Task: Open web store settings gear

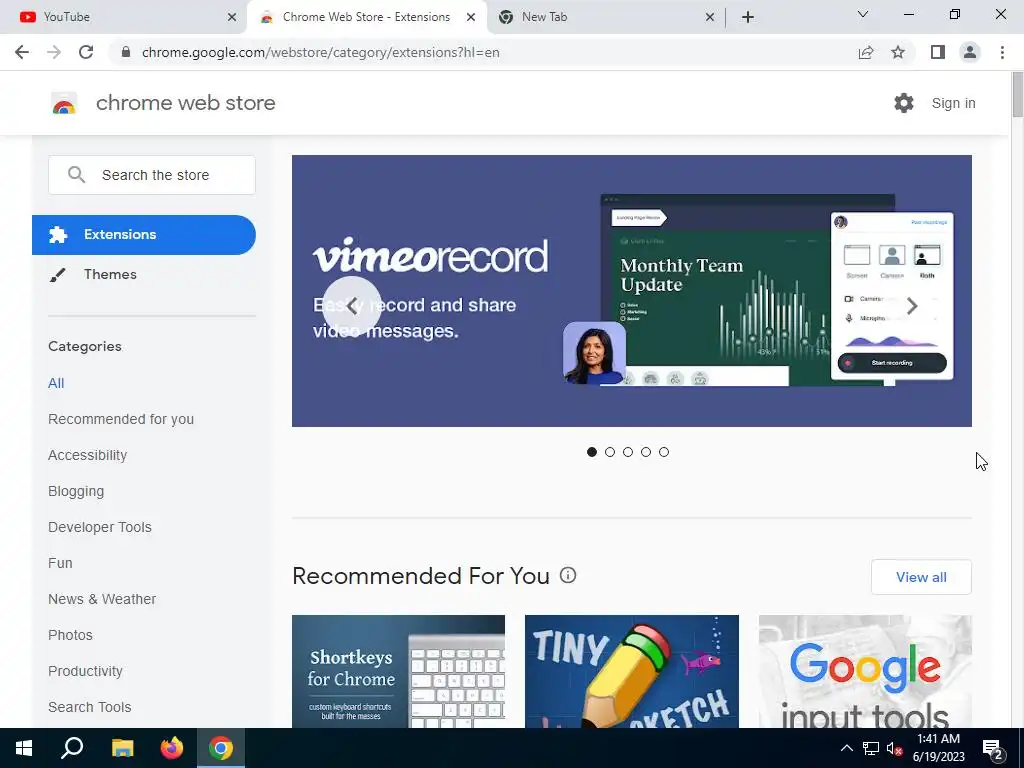Action: click(904, 103)
